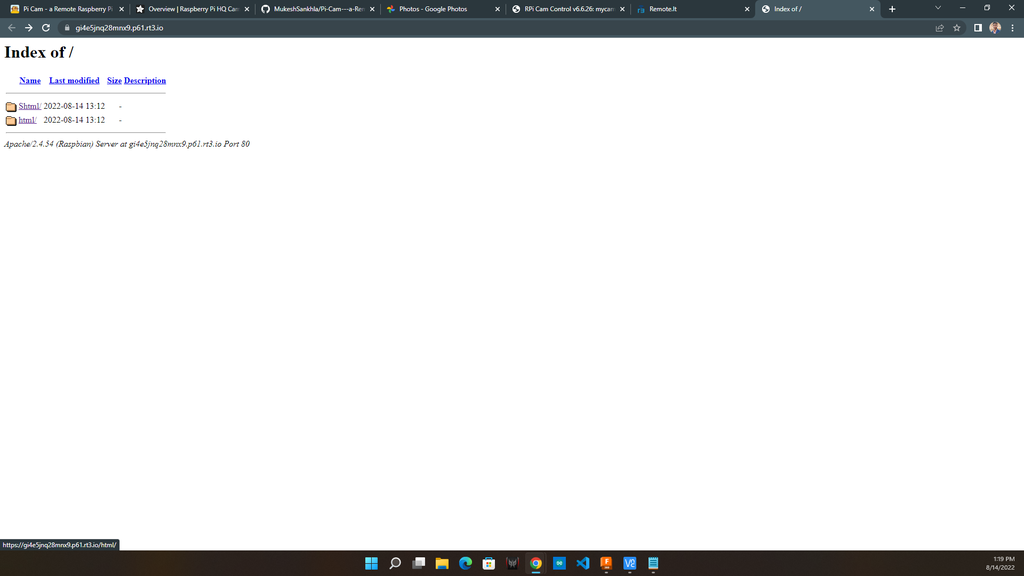The height and width of the screenshot is (576, 1024).
Task: Switch to Remote.It tab
Action: click(x=691, y=9)
